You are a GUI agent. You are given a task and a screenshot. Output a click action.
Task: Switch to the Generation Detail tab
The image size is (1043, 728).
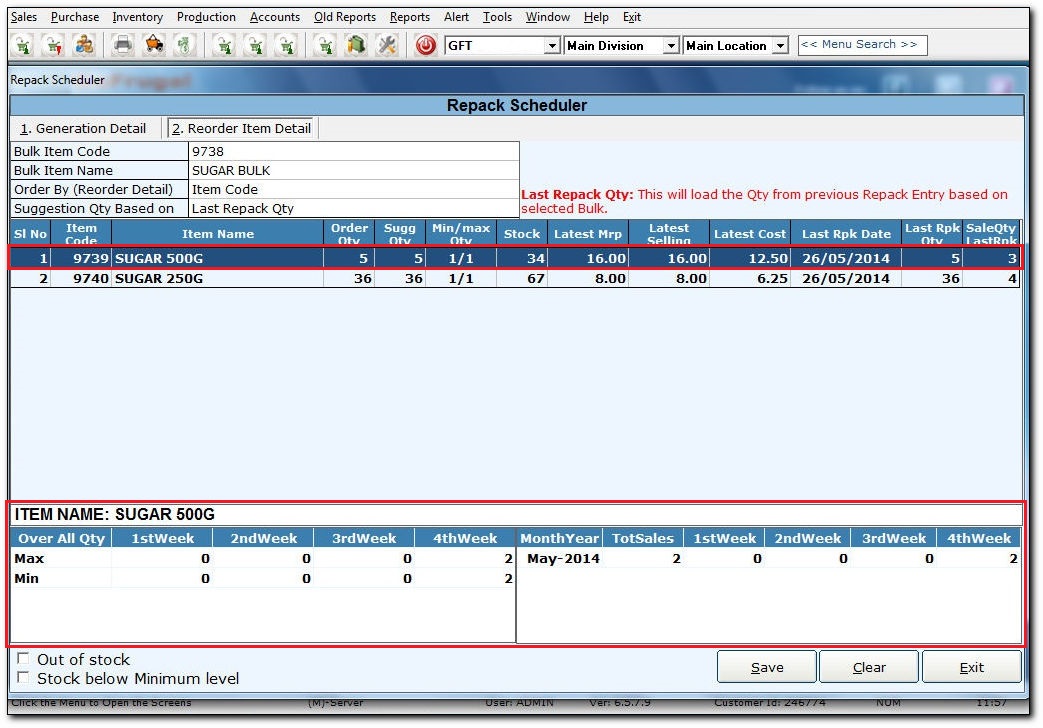[84, 128]
